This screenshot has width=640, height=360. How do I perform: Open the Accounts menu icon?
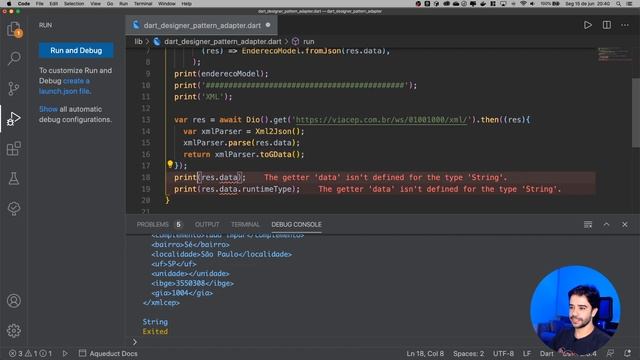tap(14, 301)
